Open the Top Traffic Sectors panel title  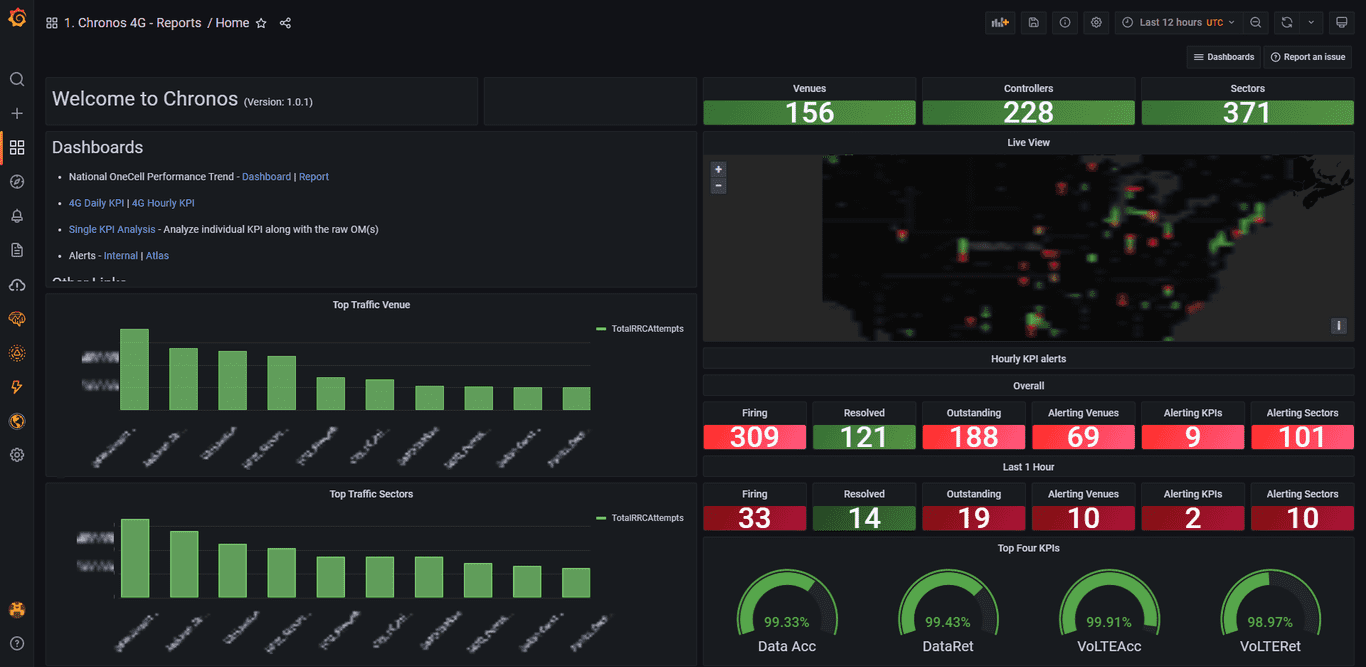point(371,494)
